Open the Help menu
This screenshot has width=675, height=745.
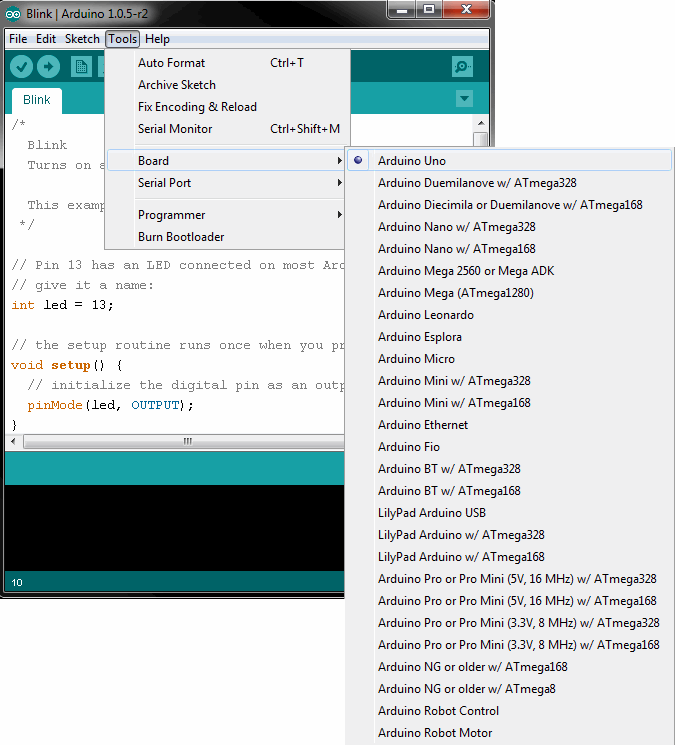[x=157, y=39]
